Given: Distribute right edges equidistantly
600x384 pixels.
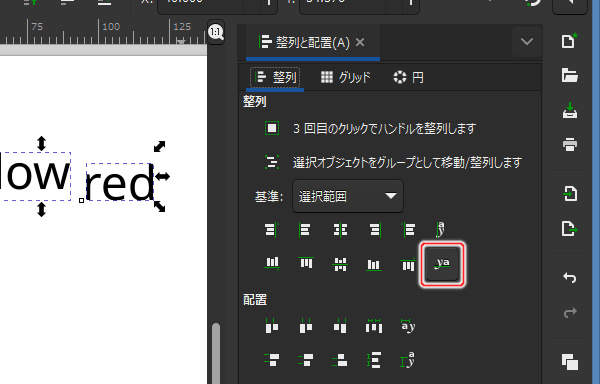Looking at the screenshot, I should pyautogui.click(x=340, y=326).
